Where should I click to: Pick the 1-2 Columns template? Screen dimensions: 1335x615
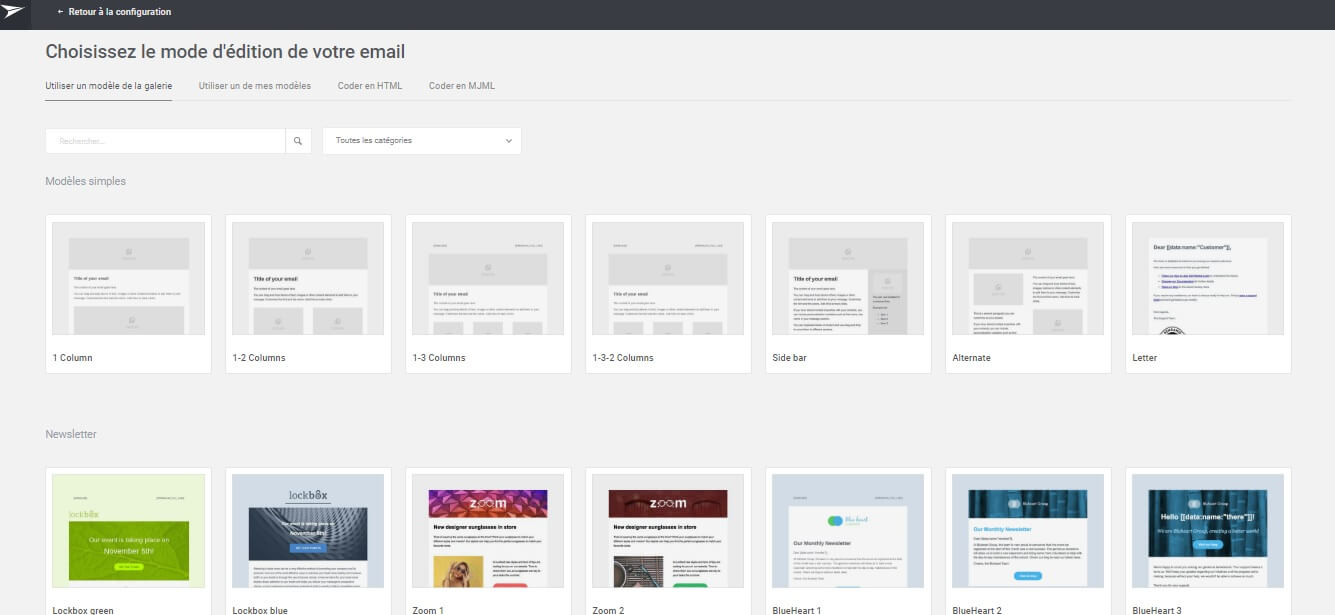point(308,279)
